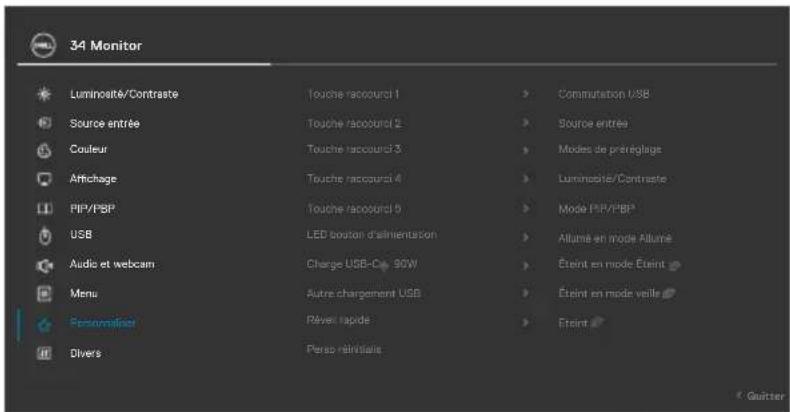Screen dimensions: 790x412
Task: Select Autre chargement USB option
Action: point(363,293)
